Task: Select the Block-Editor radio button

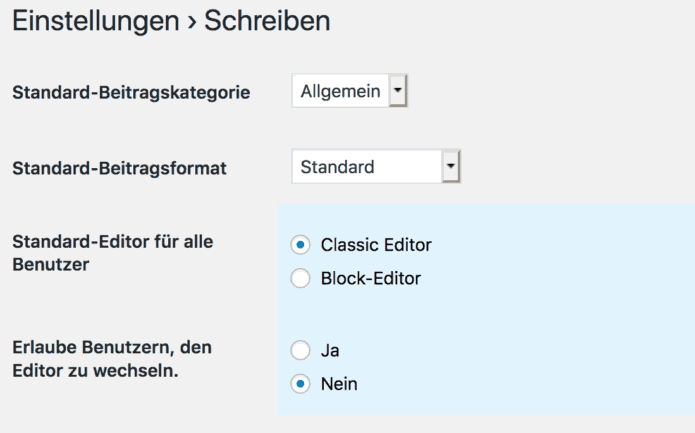Action: coord(300,279)
